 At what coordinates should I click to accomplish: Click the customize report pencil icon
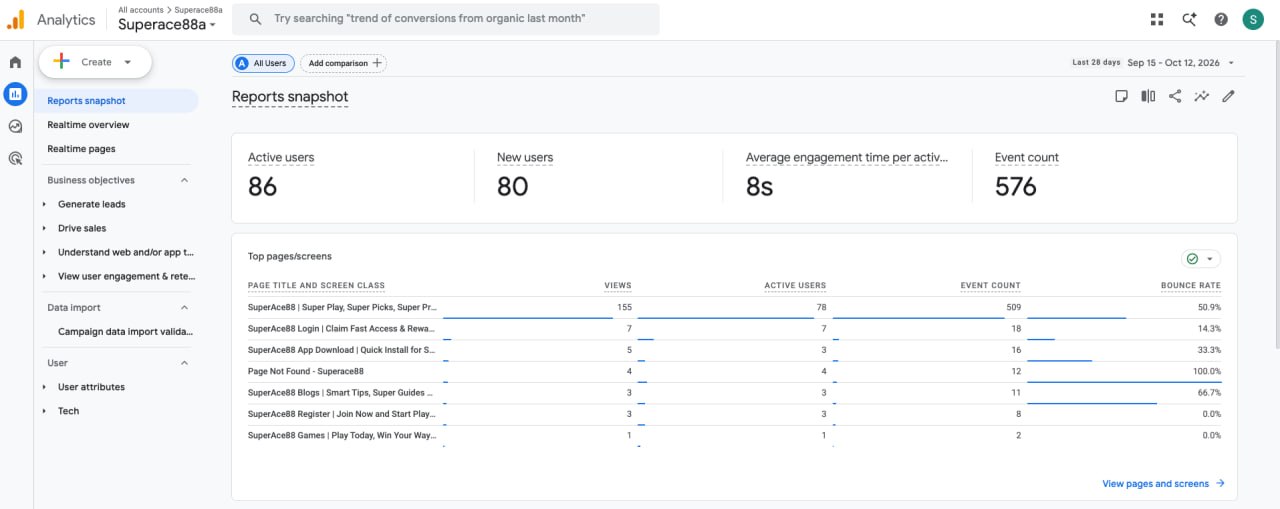[x=1228, y=96]
